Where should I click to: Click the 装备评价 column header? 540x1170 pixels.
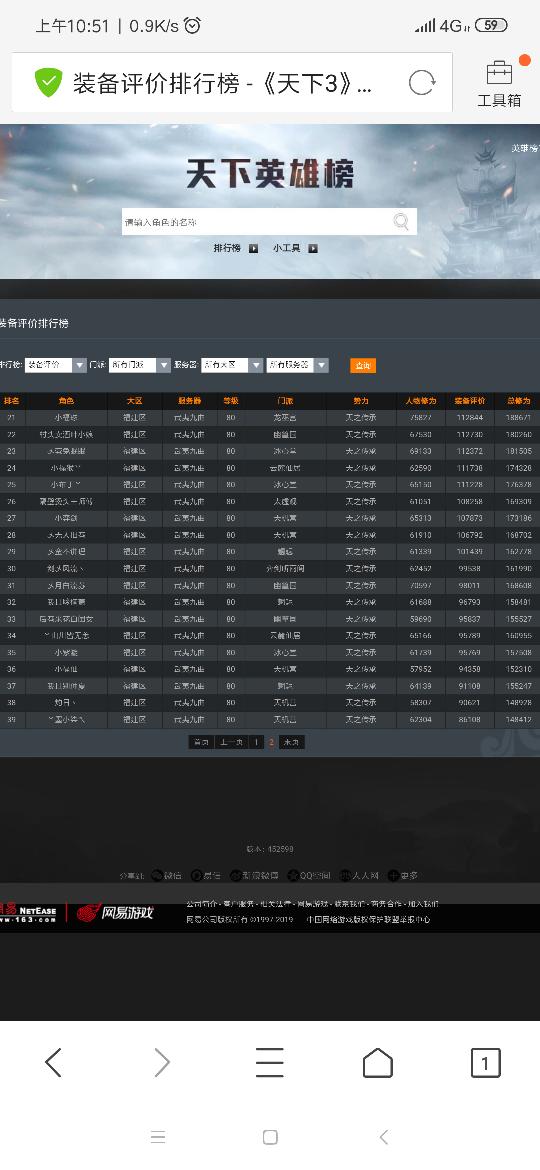tap(470, 401)
